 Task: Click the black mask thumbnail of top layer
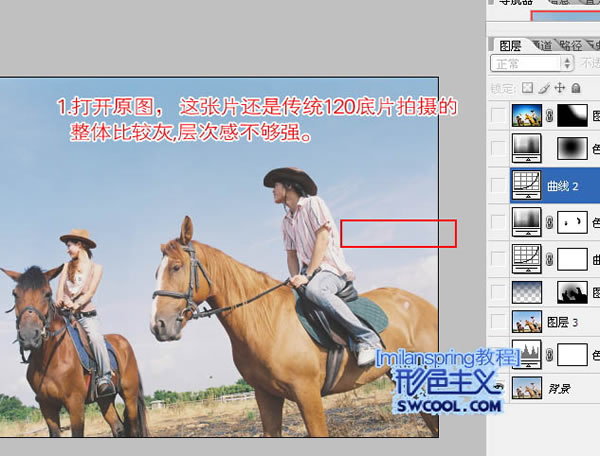click(572, 115)
